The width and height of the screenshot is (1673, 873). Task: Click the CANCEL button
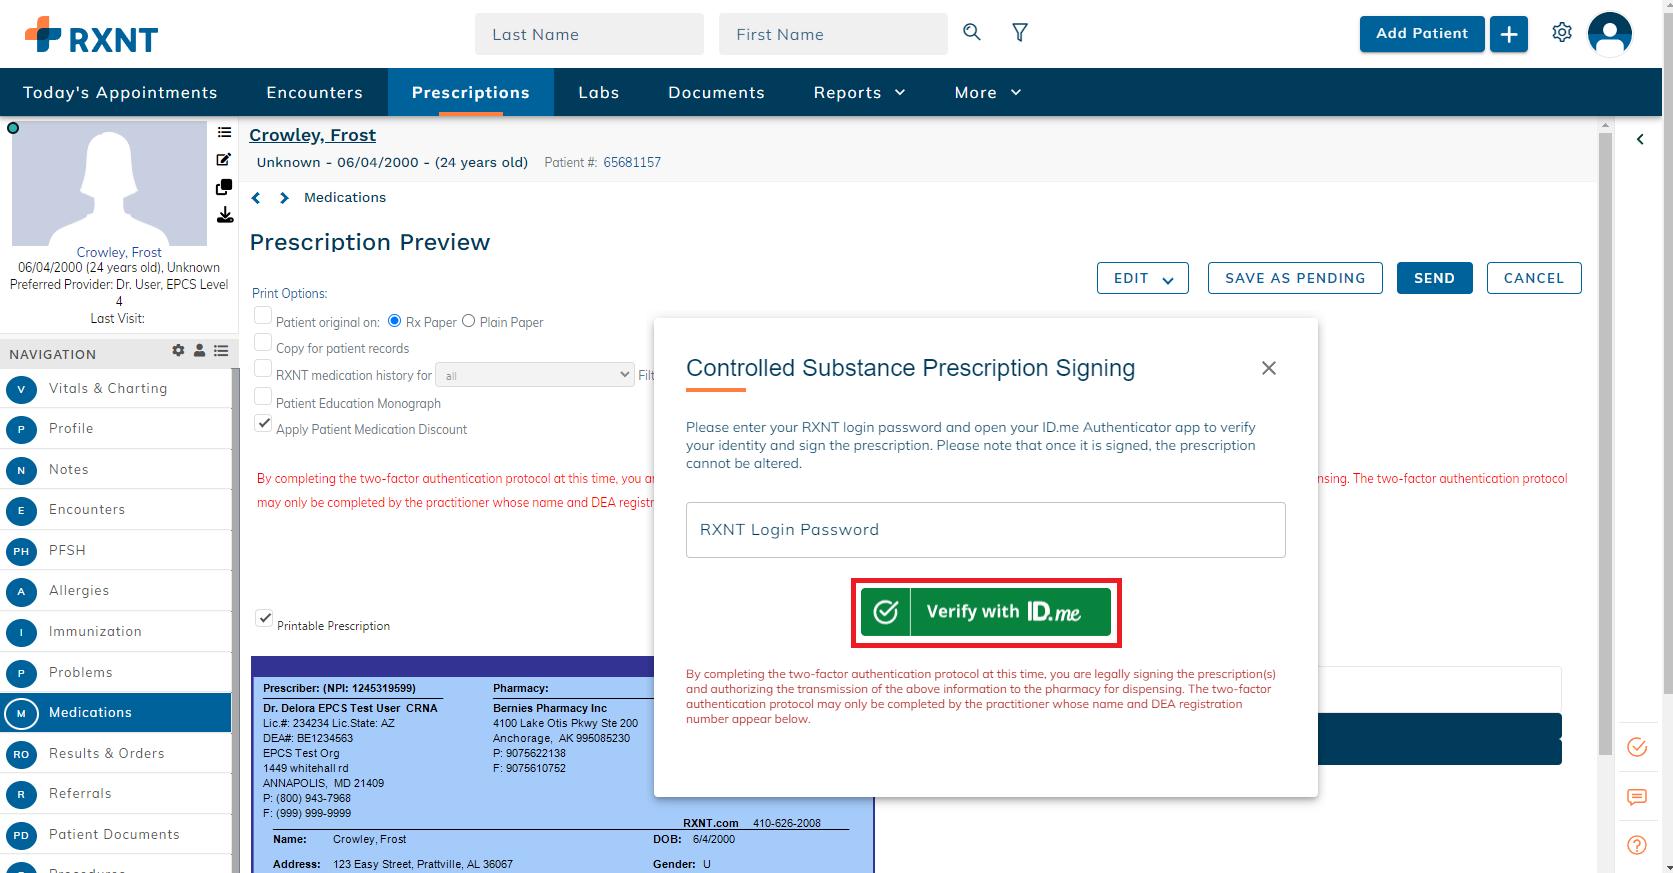tap(1534, 278)
